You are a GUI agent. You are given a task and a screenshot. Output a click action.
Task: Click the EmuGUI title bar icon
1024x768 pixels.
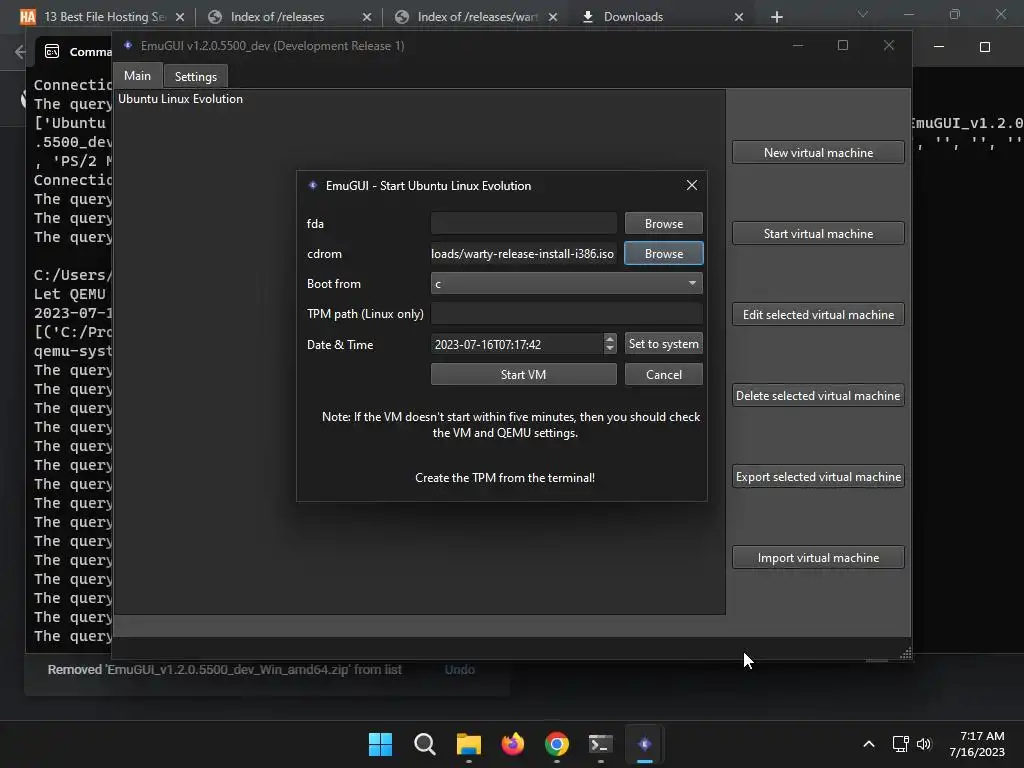128,45
